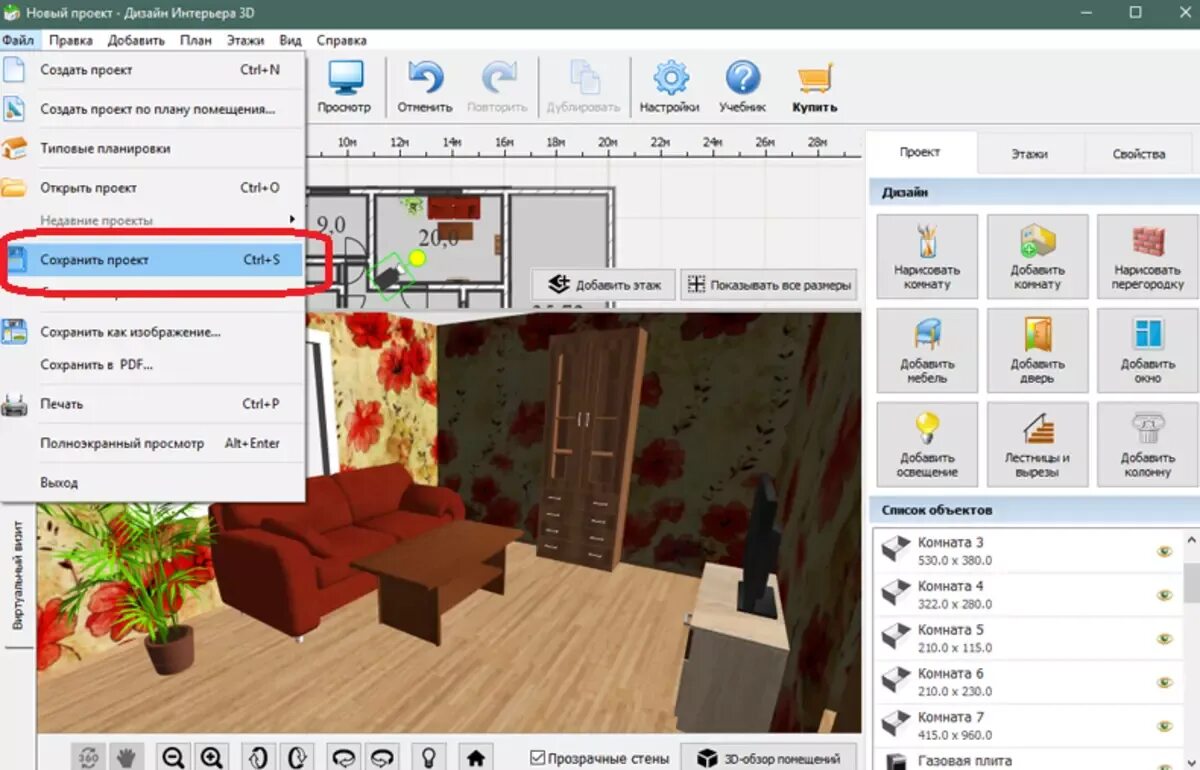Tilt view with first vertical rotate icon
1200x770 pixels.
[259, 757]
